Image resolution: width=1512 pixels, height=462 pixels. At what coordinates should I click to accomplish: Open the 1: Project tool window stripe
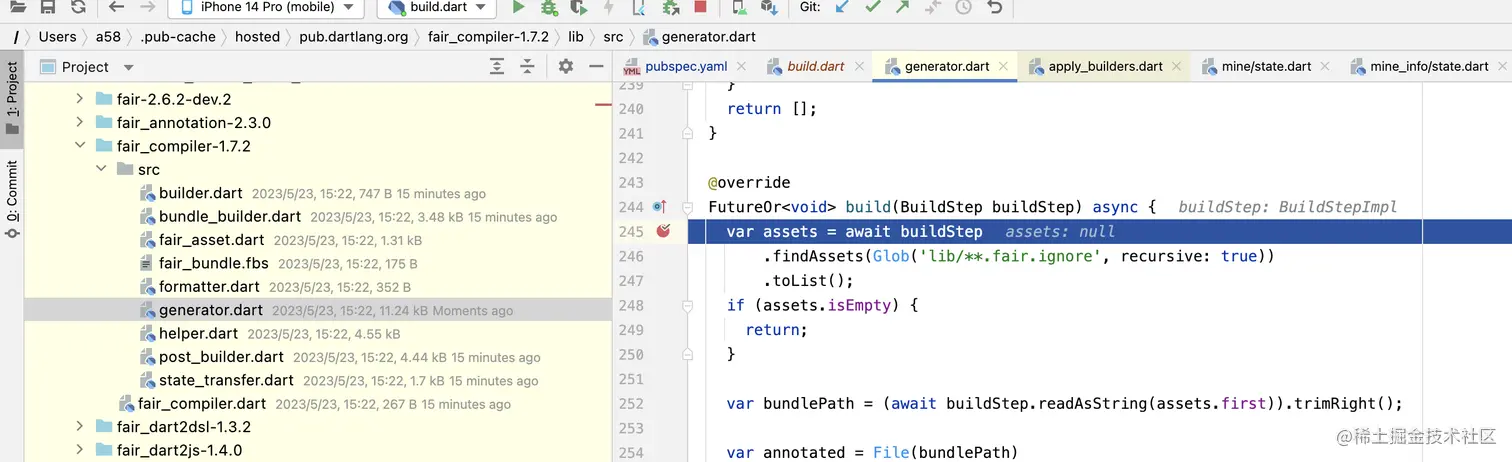12,99
